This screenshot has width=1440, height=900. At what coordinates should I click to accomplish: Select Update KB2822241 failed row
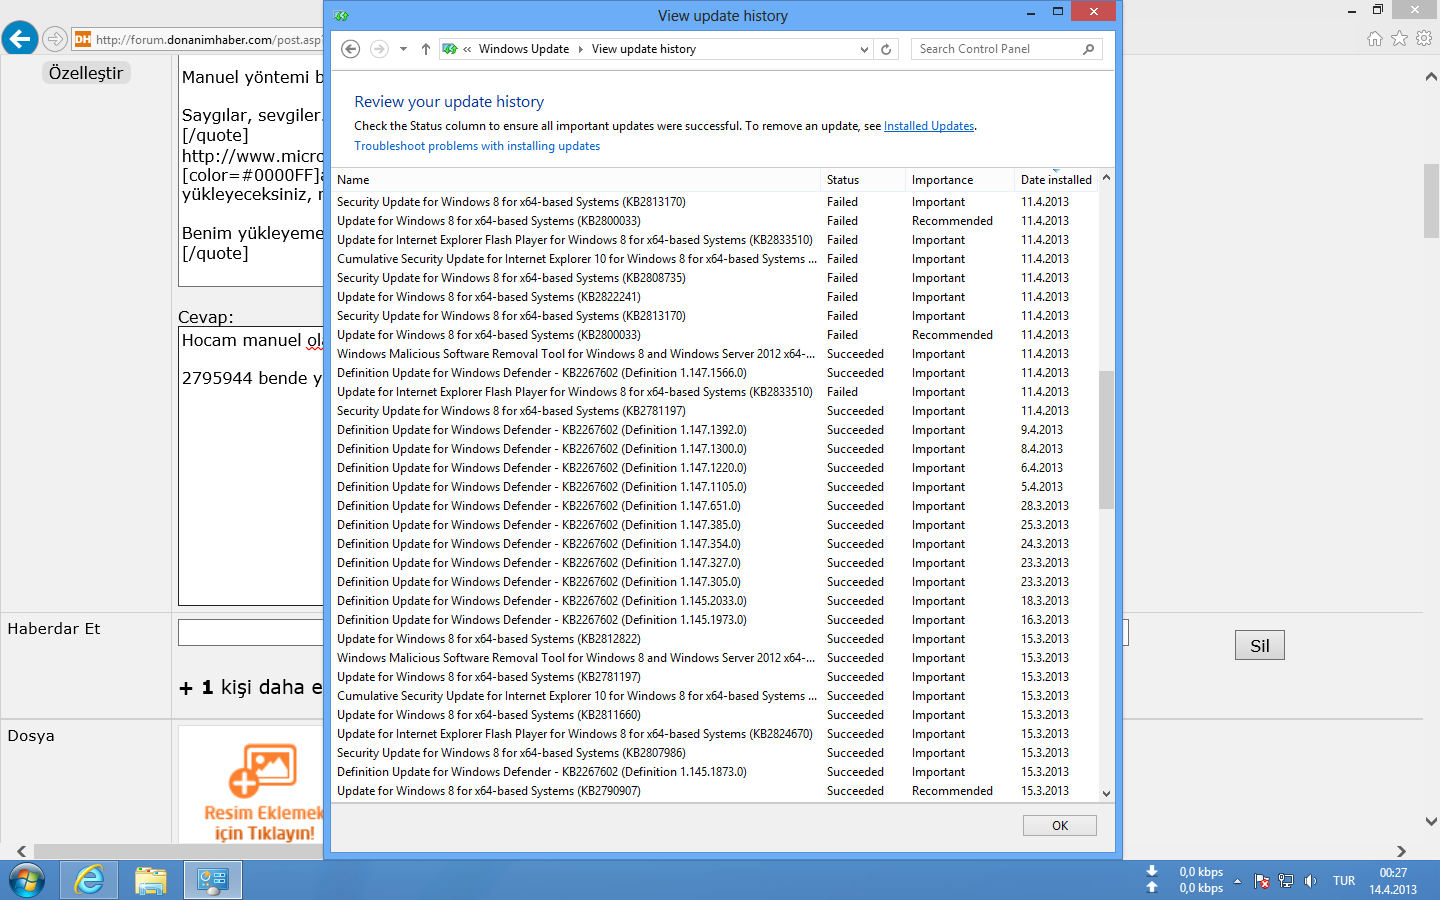[x=715, y=297]
